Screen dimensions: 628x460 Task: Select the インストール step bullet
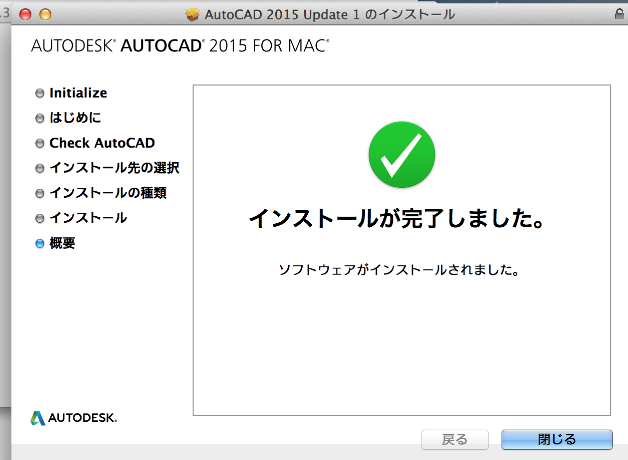click(x=39, y=218)
